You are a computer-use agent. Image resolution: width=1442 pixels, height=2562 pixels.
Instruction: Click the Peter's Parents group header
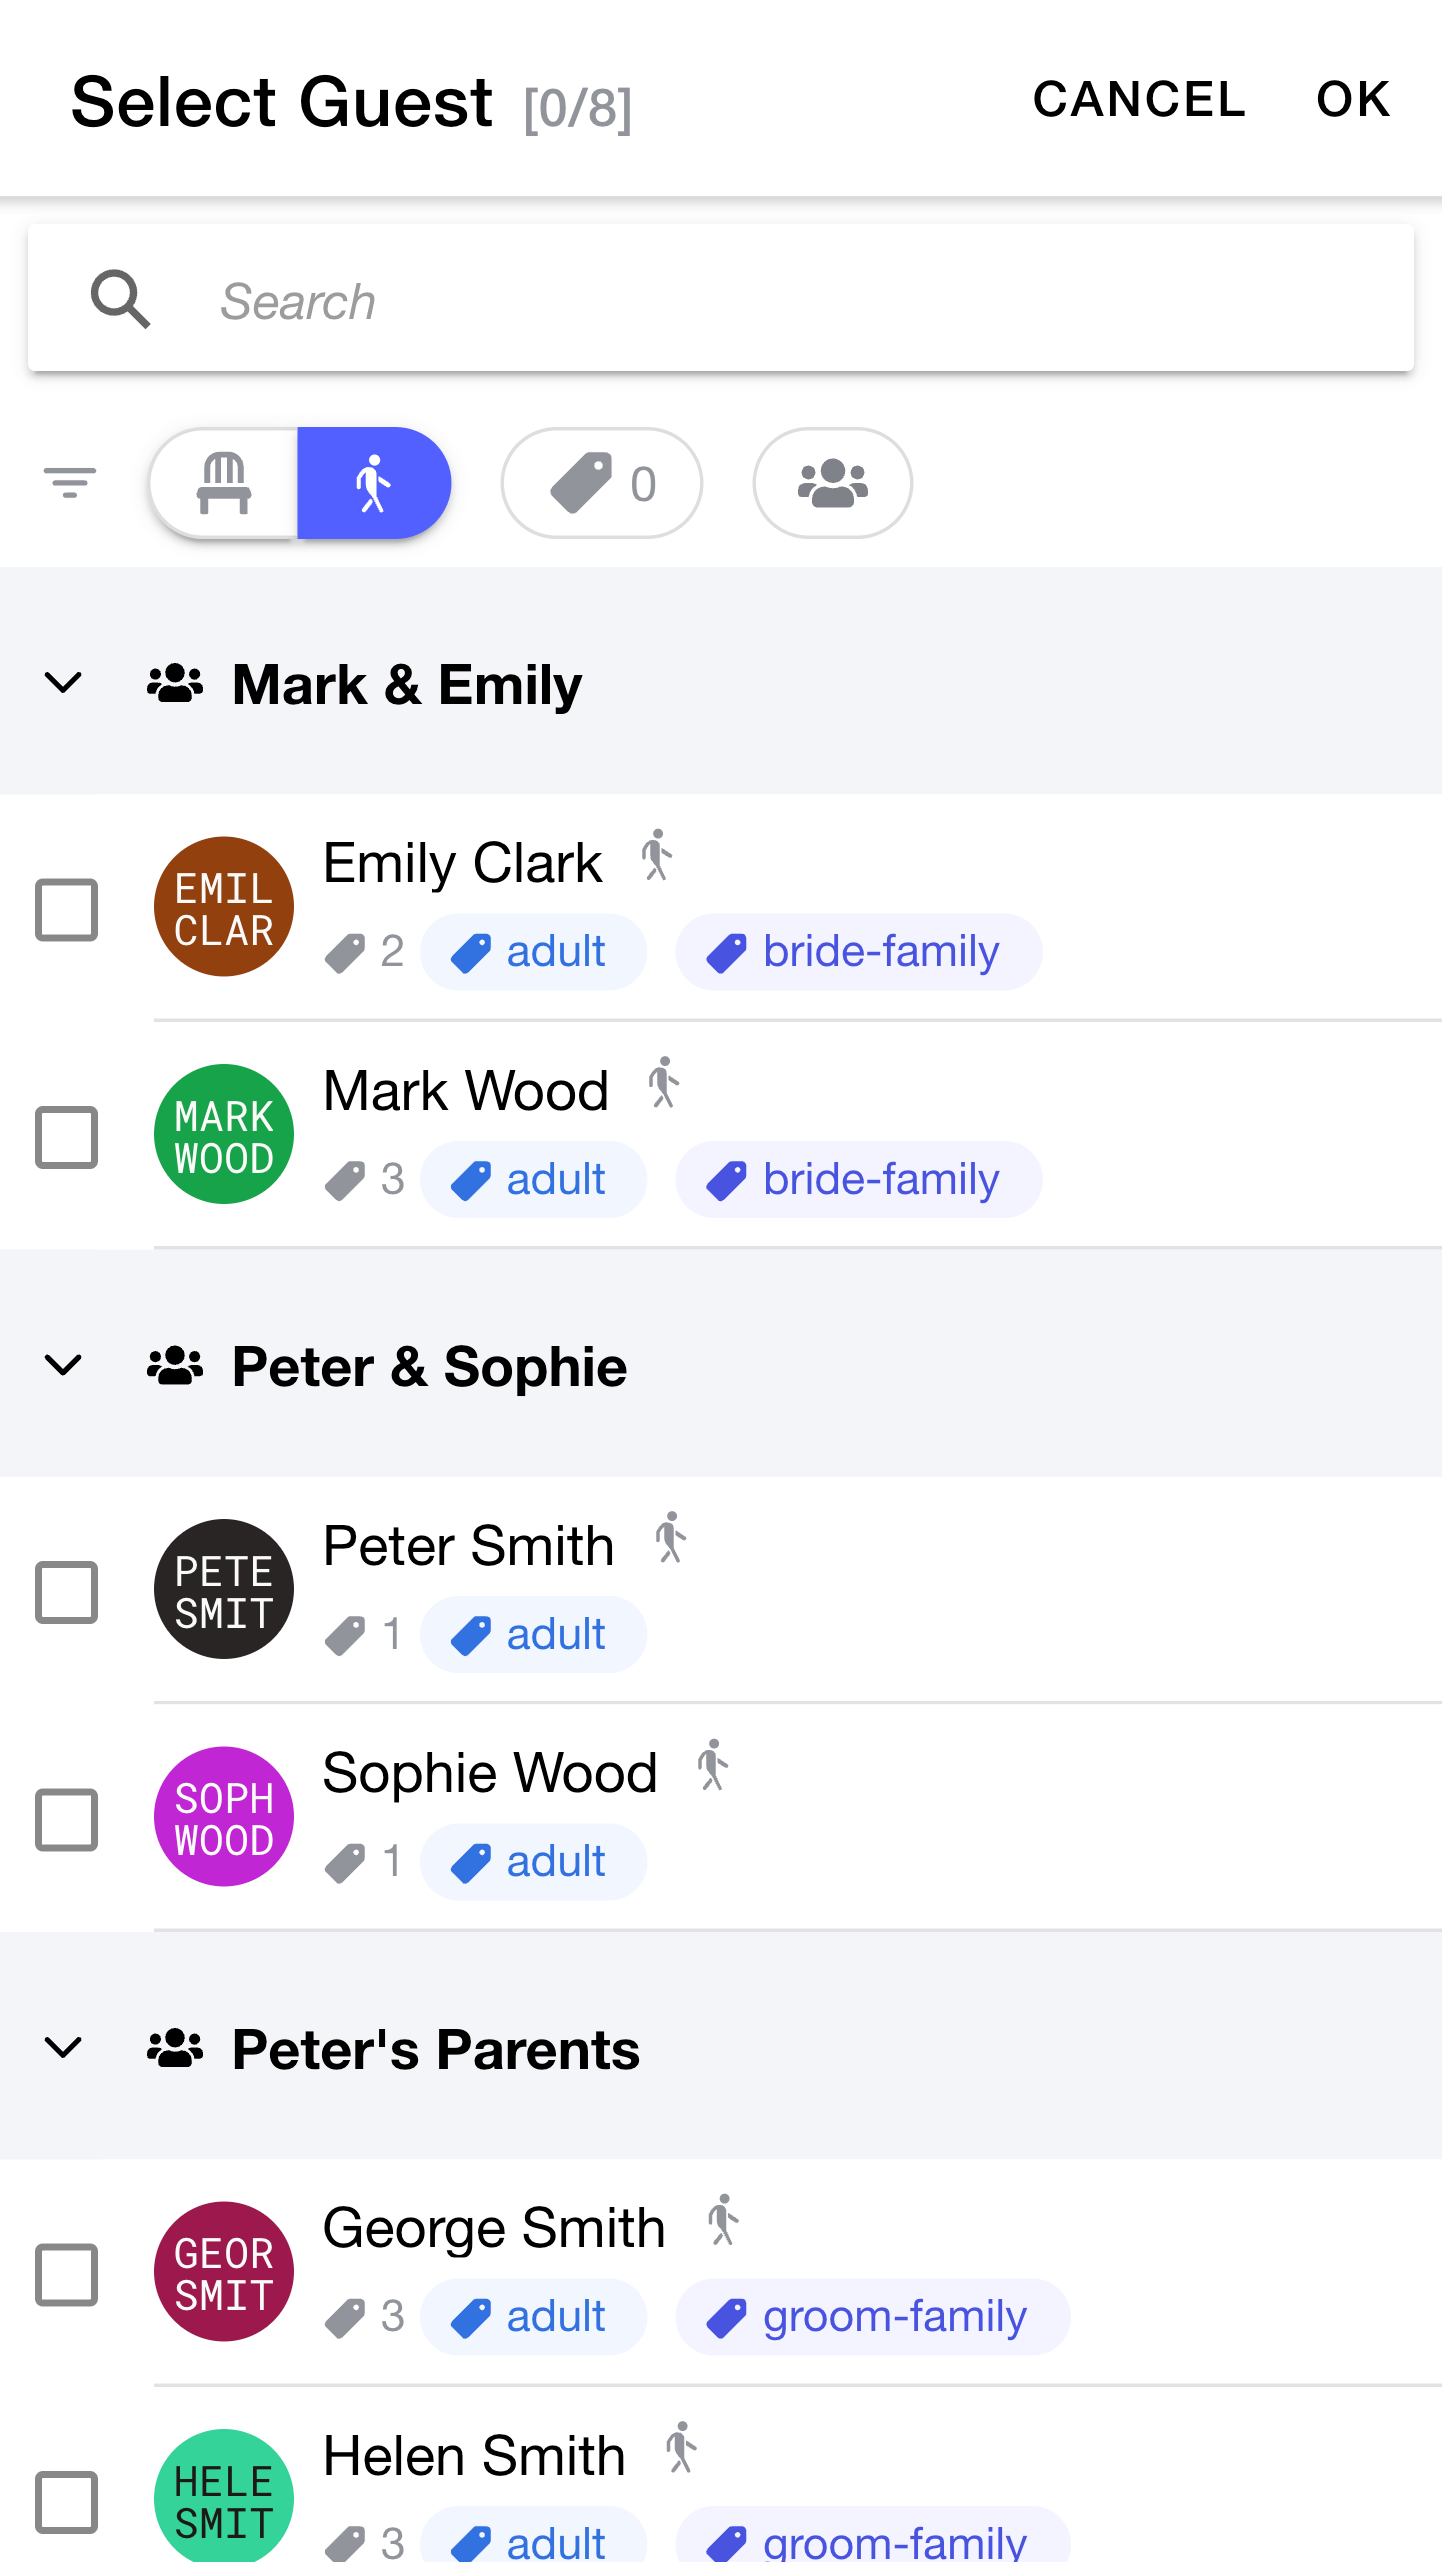[x=435, y=2049]
